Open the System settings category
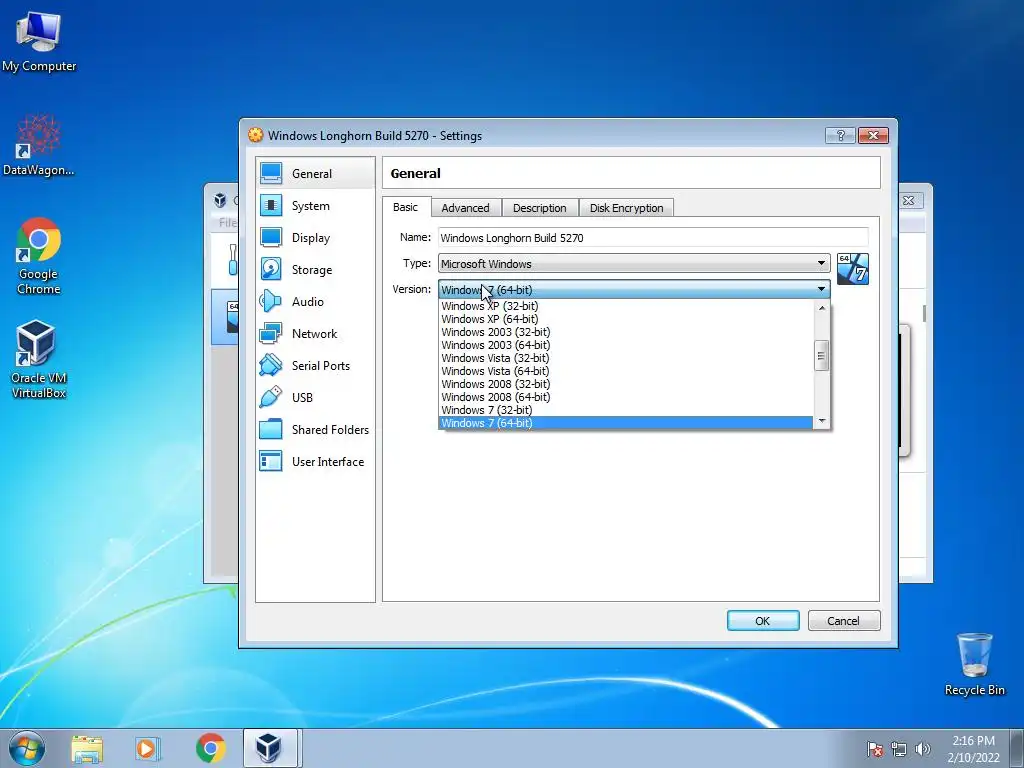This screenshot has width=1024, height=768. coord(315,206)
